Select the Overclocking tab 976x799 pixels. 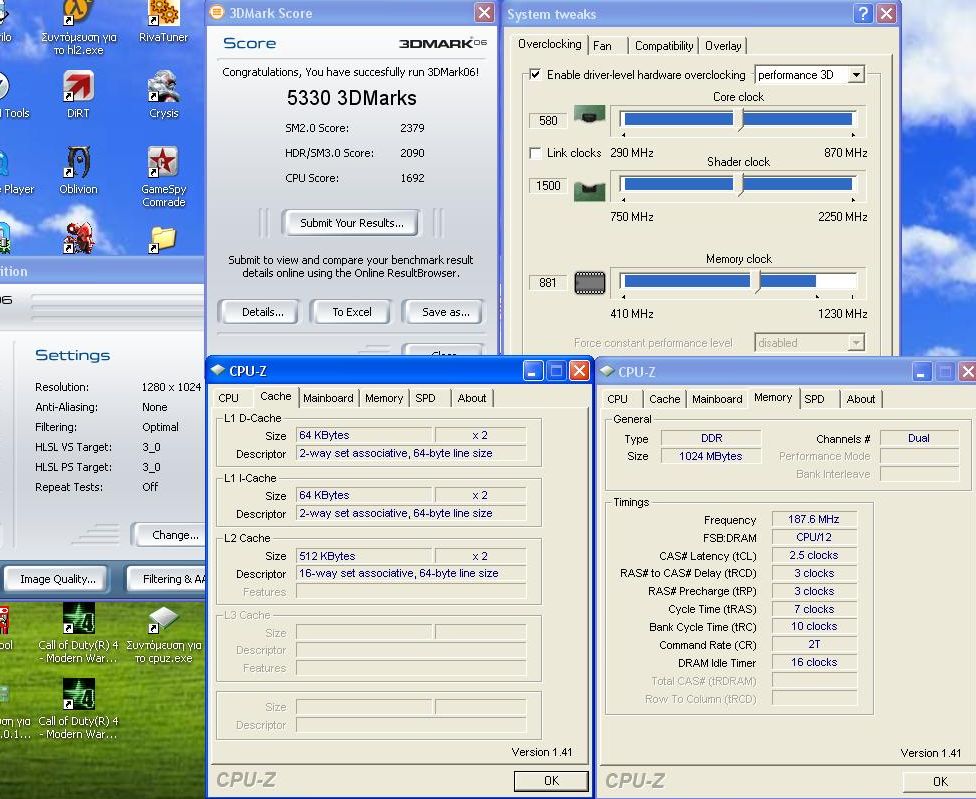coord(550,44)
